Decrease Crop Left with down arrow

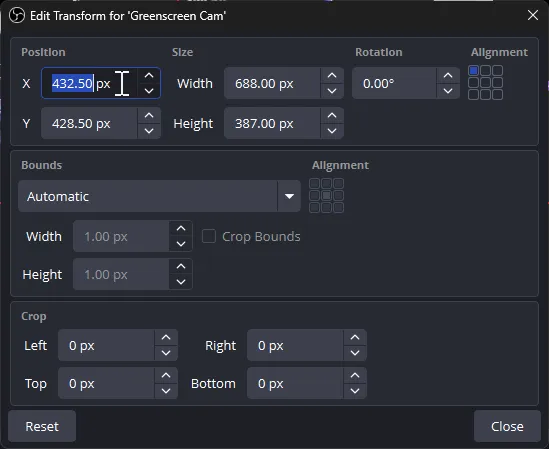(166, 353)
